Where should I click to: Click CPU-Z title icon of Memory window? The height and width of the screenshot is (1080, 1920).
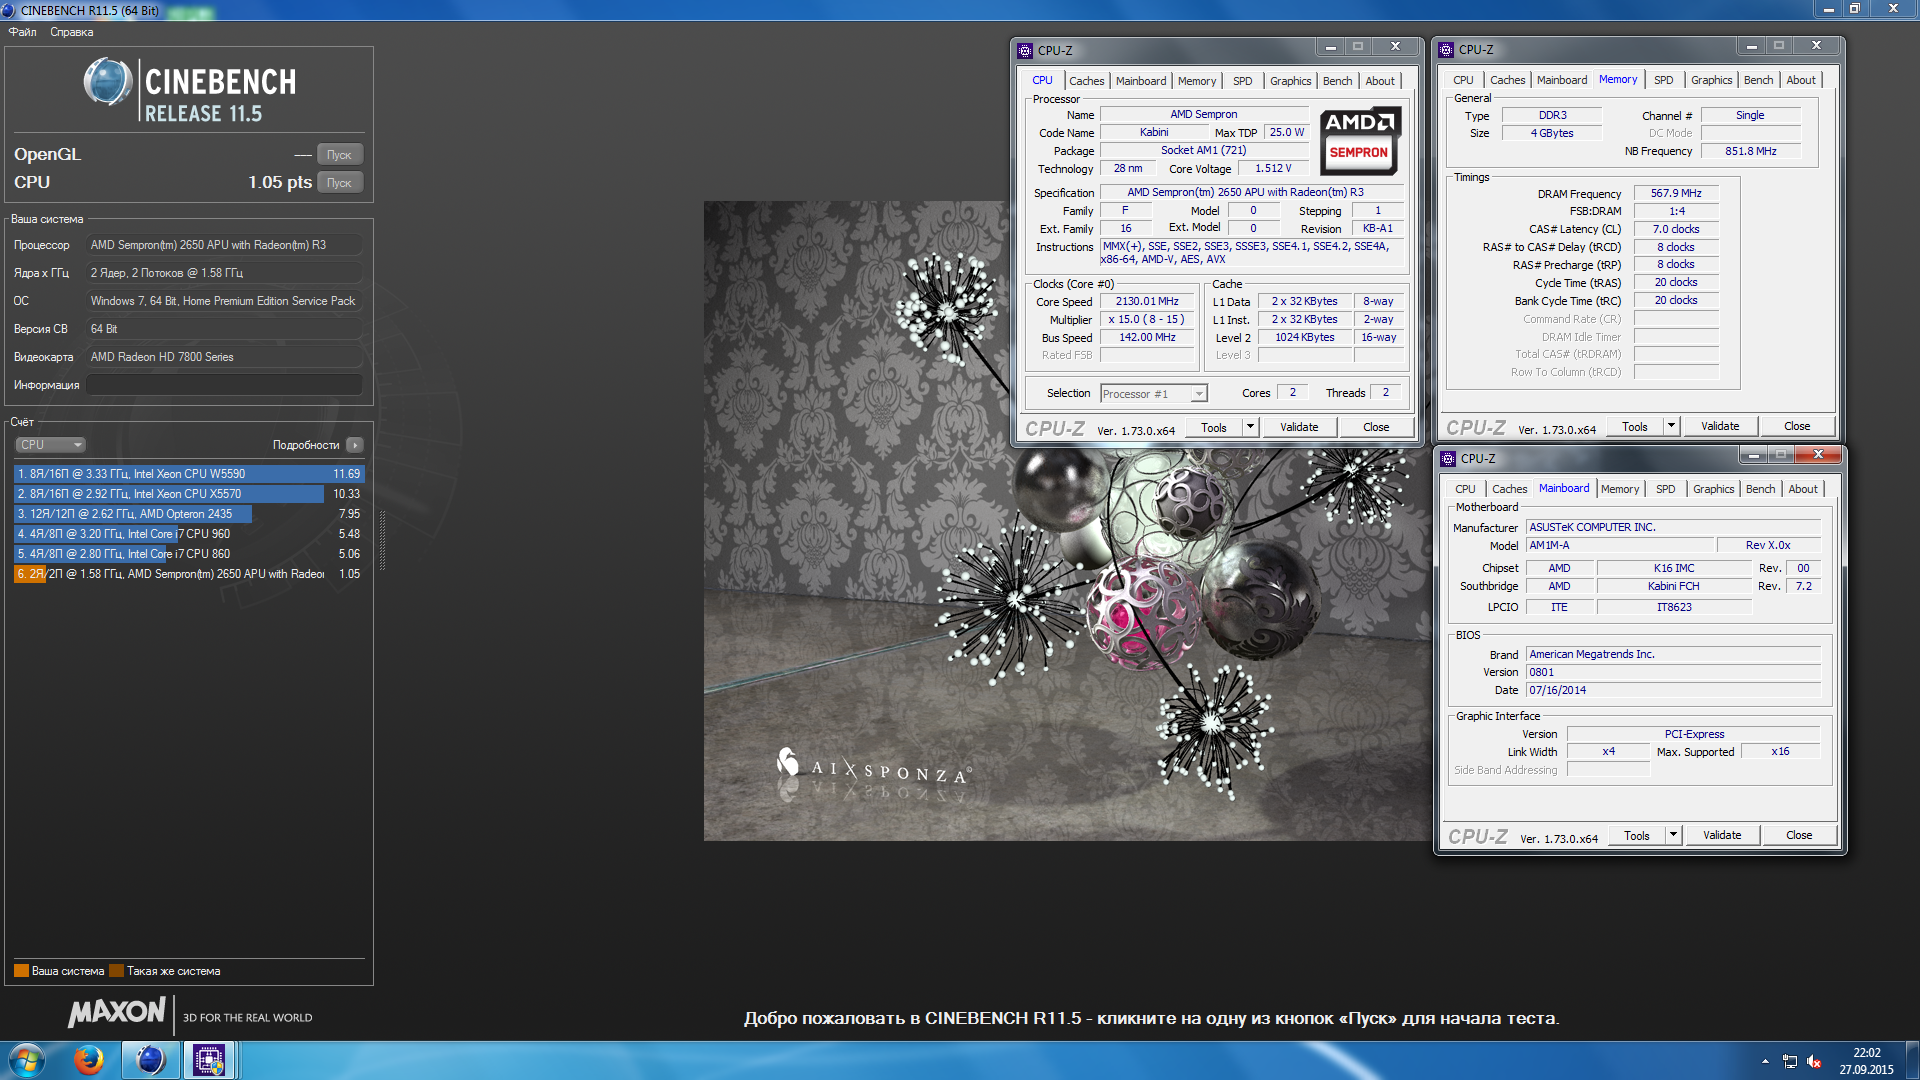pyautogui.click(x=1446, y=49)
